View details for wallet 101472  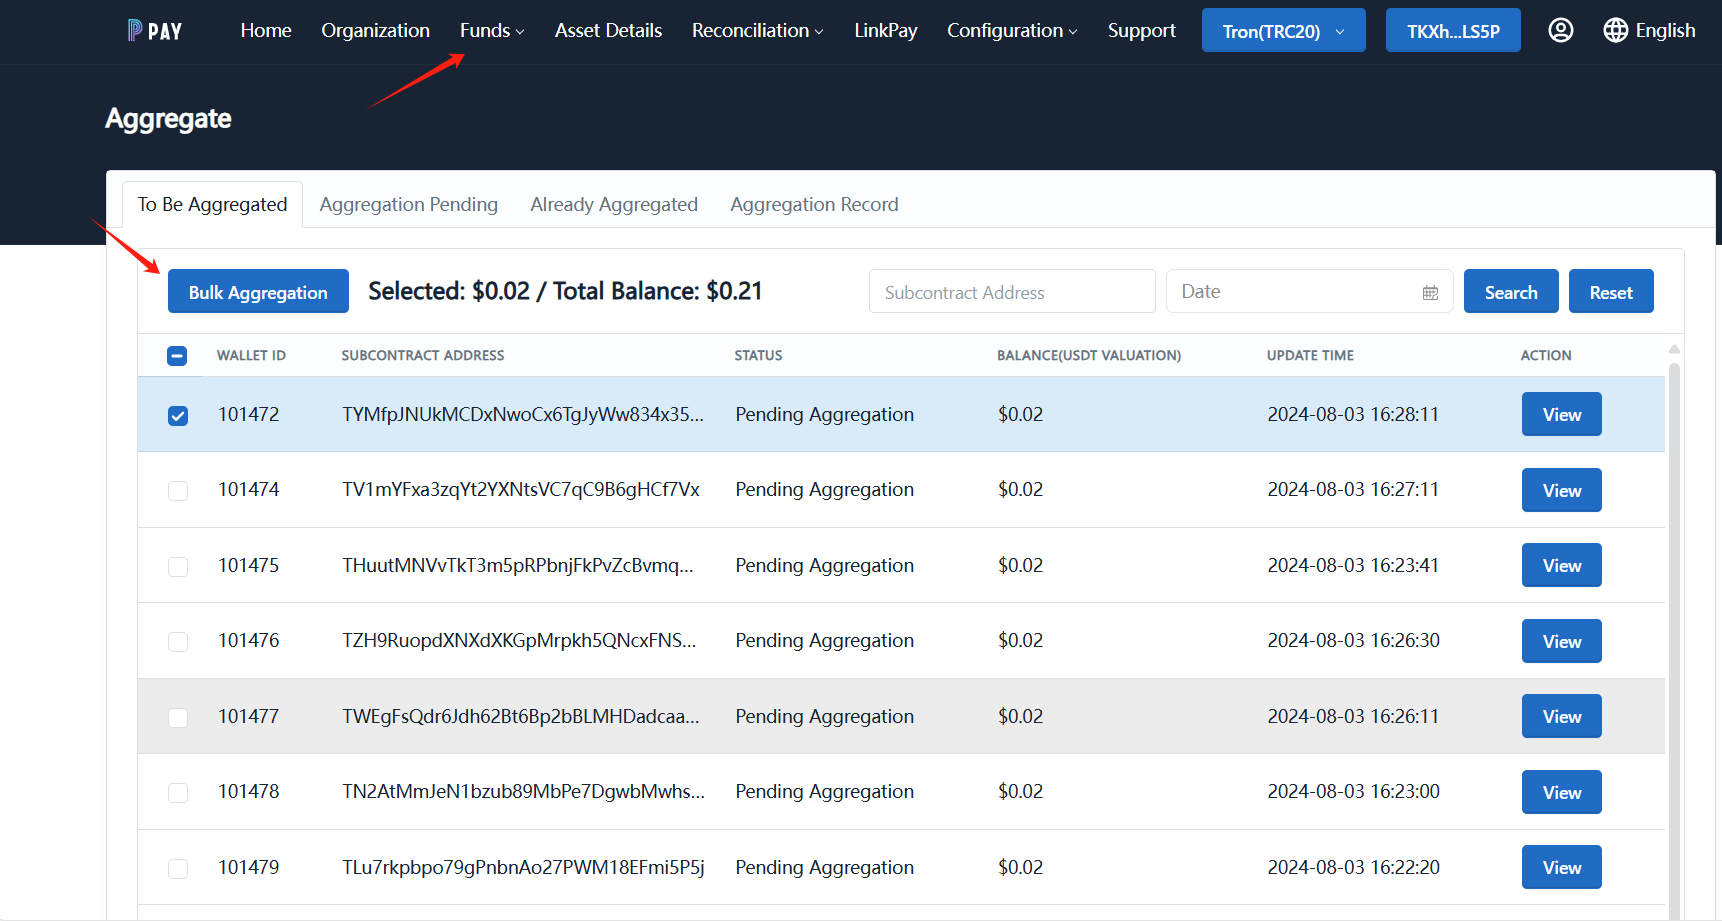tap(1562, 414)
